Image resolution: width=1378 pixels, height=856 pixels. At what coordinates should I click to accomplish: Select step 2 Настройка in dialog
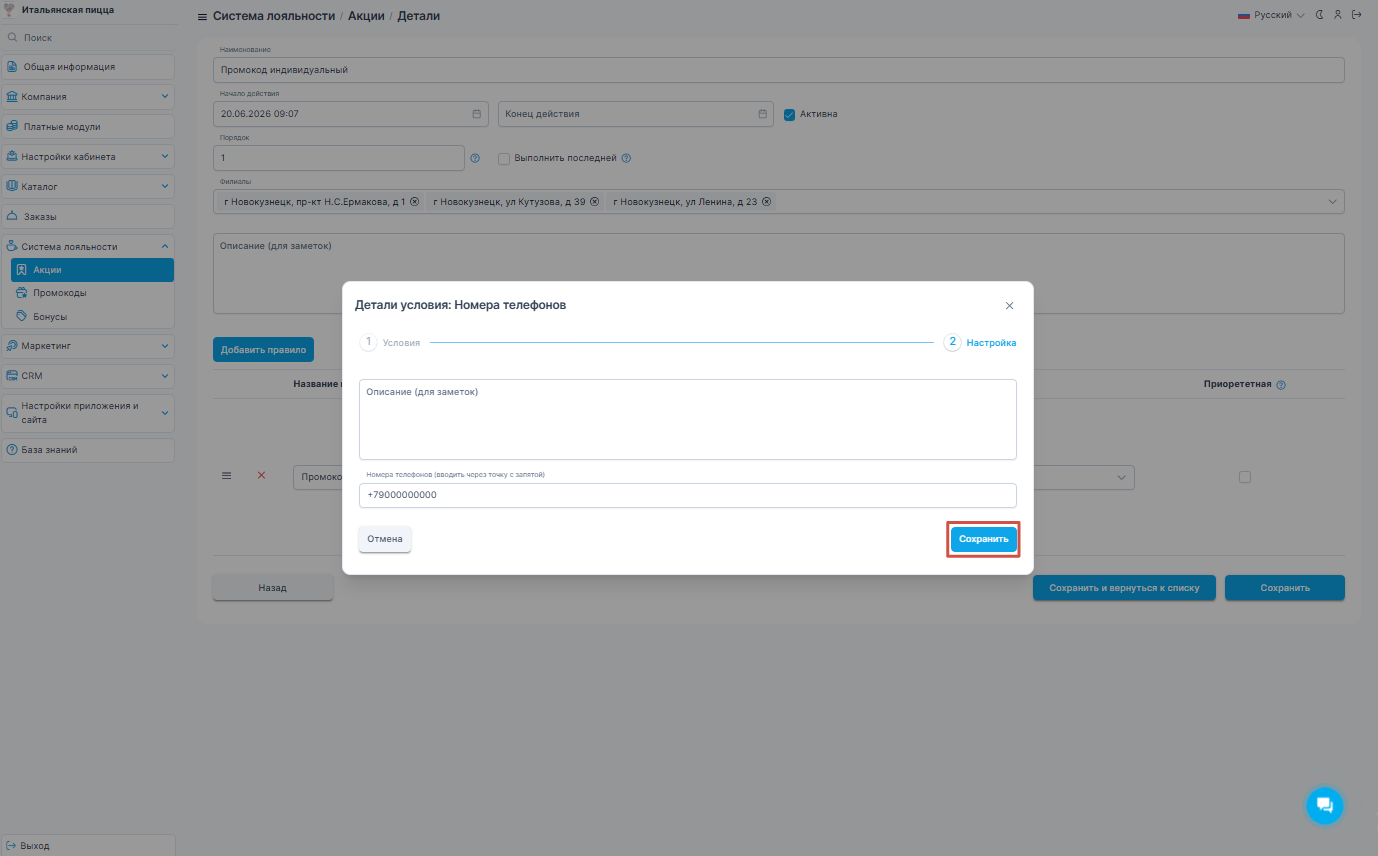(980, 342)
